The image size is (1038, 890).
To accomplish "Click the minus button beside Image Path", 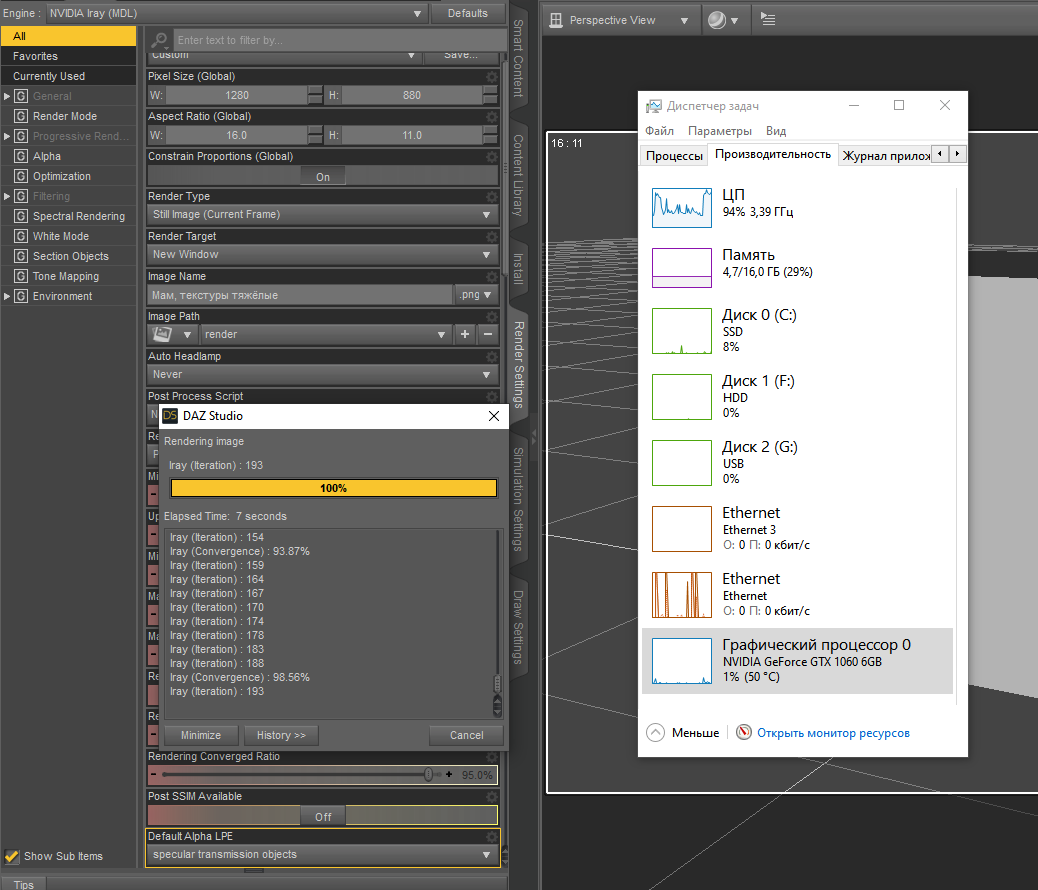I will point(487,334).
